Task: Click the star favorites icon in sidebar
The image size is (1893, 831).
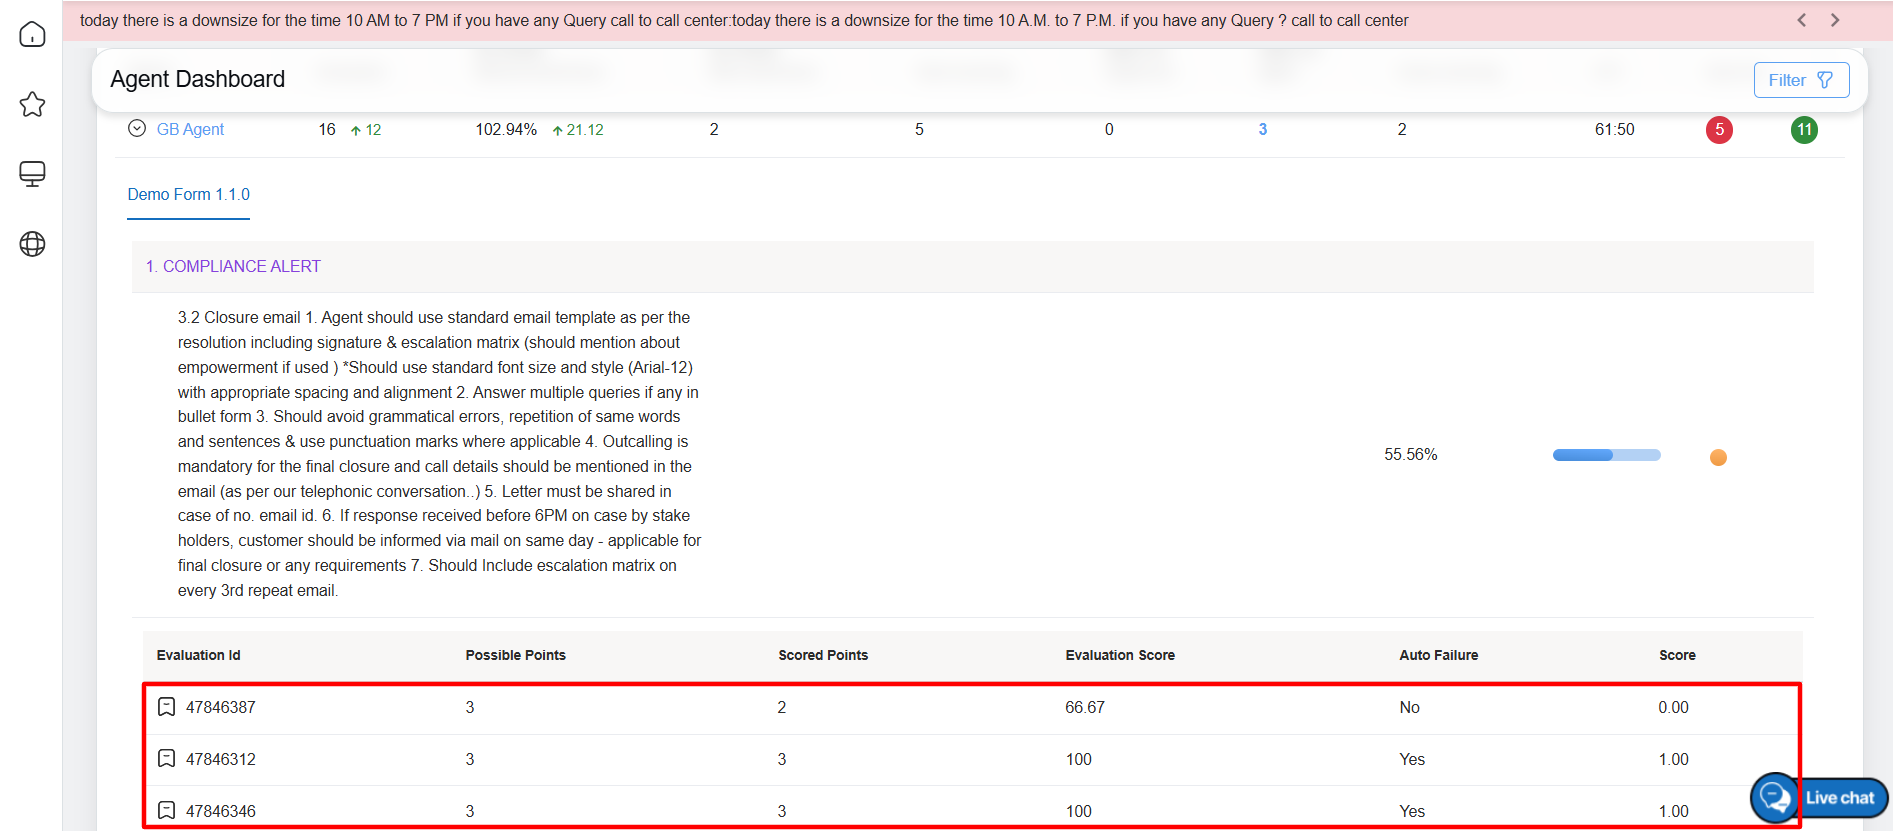Action: 32,104
